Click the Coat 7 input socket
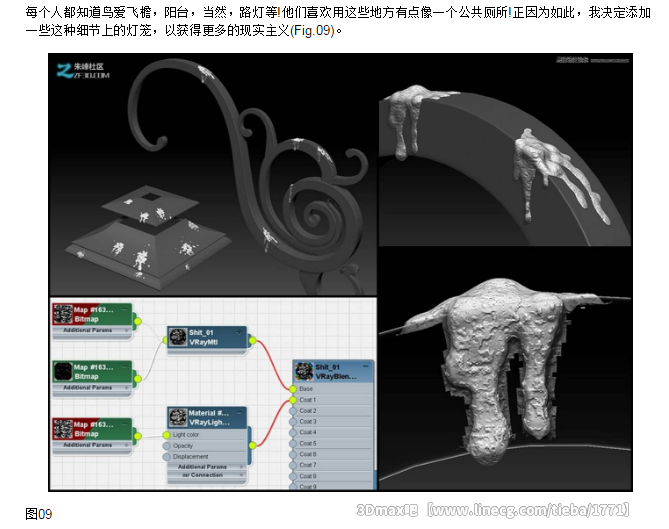Image resolution: width=669 pixels, height=529 pixels. (293, 465)
